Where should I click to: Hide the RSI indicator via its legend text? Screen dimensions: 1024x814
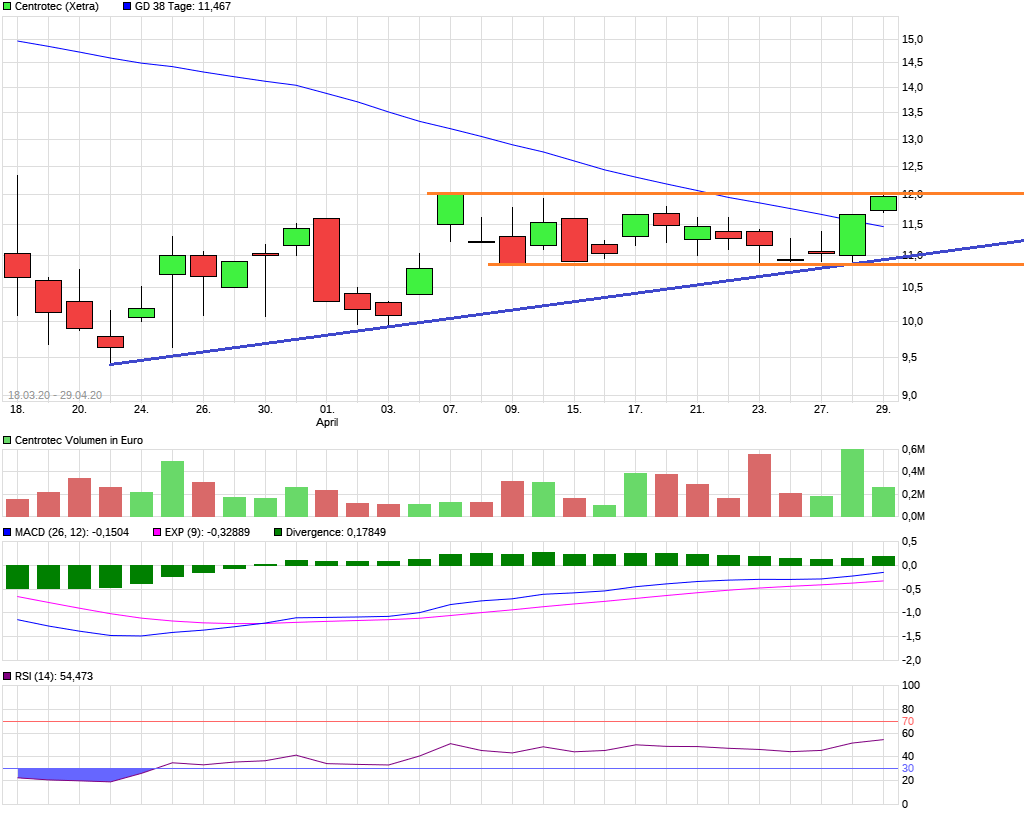pos(55,675)
